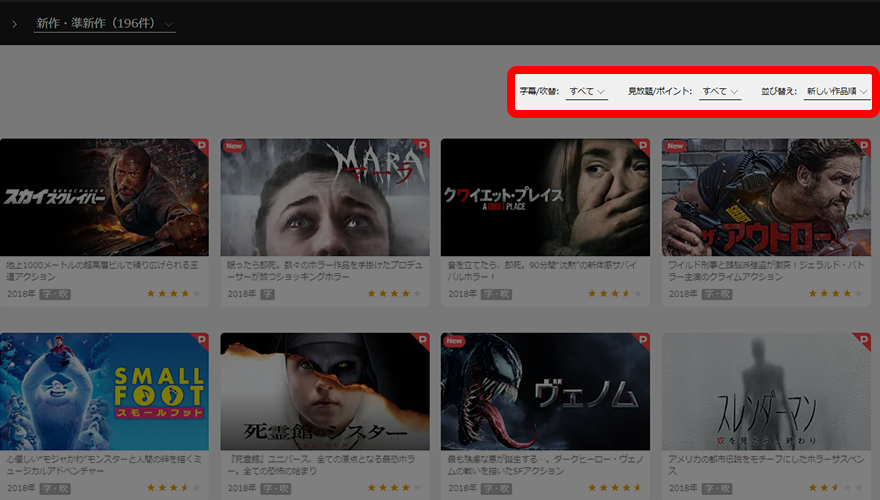Click description beginning 『死霊館』ユニバース
Viewport: 880px width, 500px height.
(322, 465)
